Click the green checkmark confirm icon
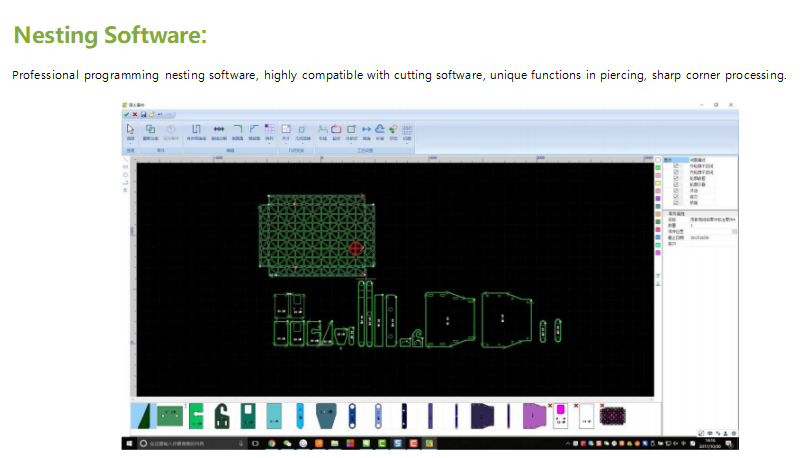This screenshot has height=458, width=810. point(126,114)
